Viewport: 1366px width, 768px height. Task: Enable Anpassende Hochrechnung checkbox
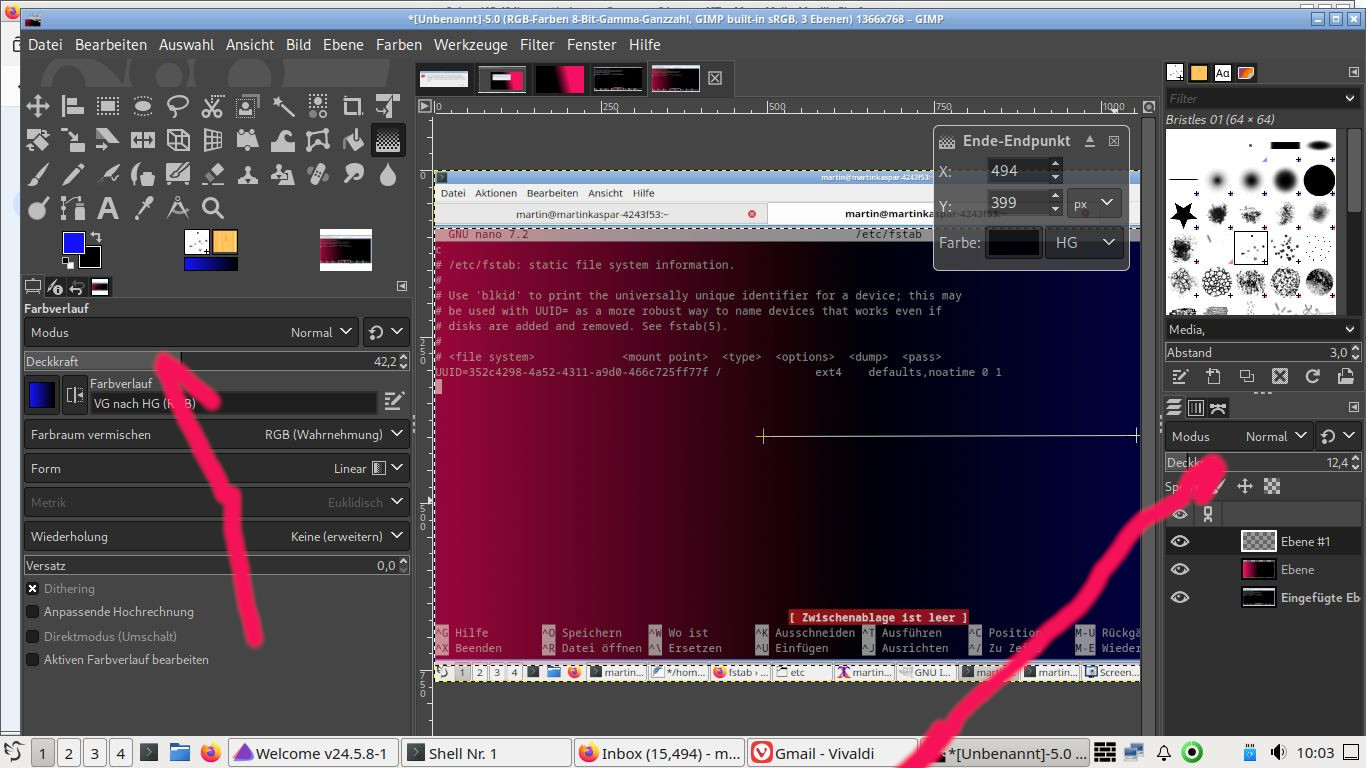(x=33, y=612)
